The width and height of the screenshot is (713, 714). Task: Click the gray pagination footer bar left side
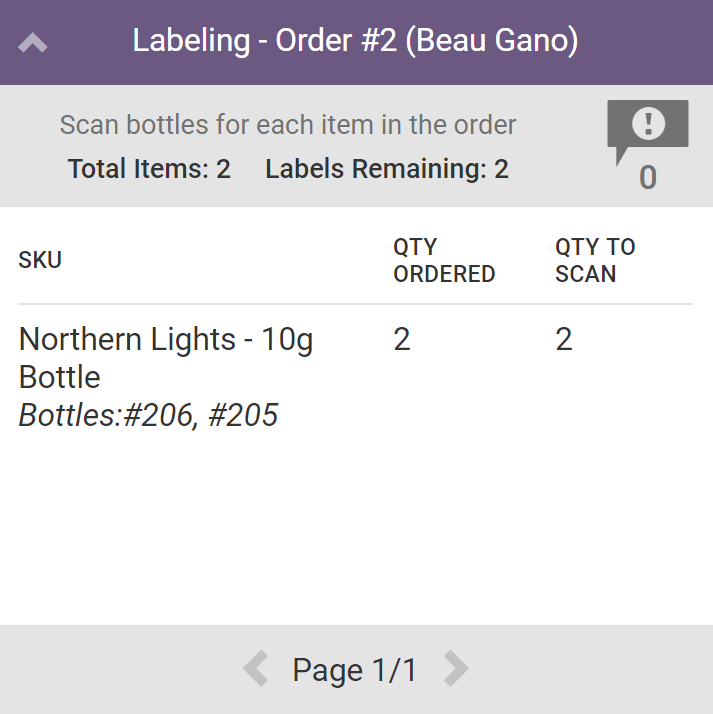point(100,670)
